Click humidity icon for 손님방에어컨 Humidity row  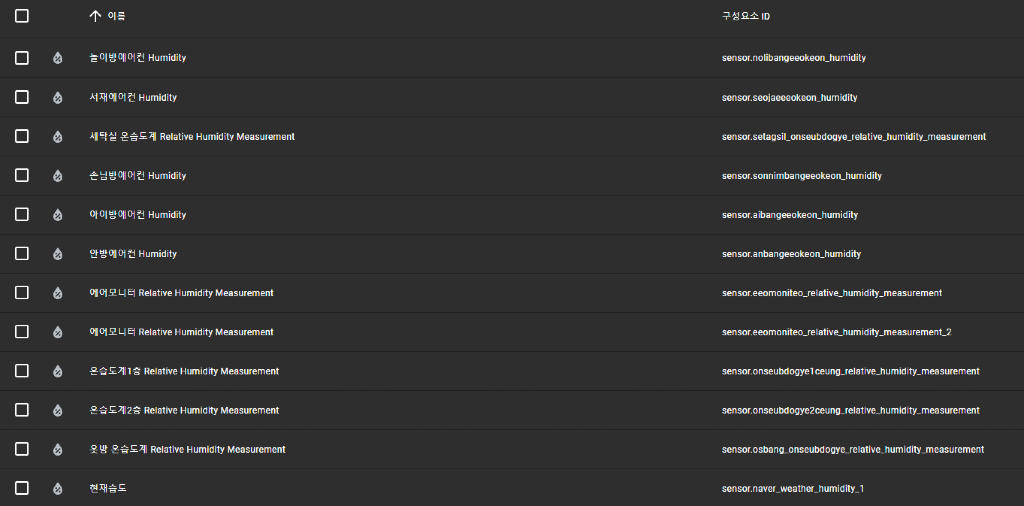pos(58,175)
